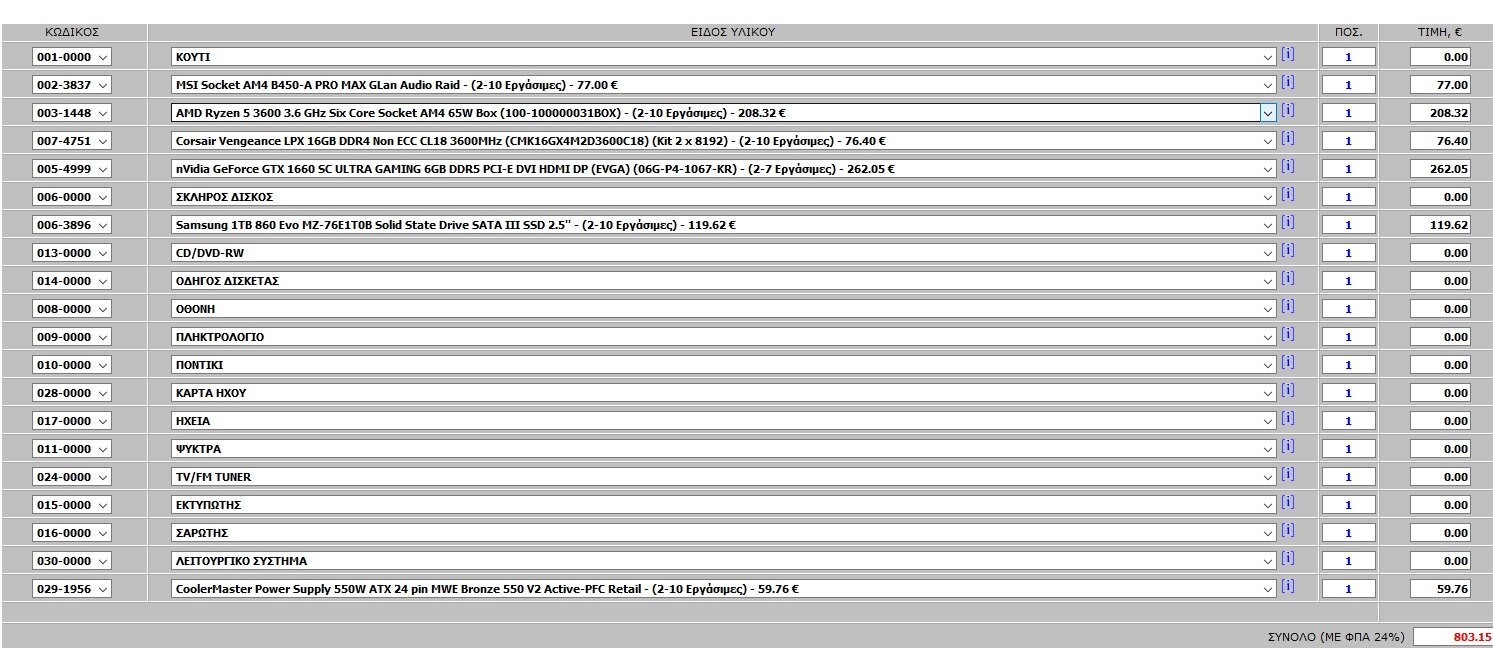Expand the ΠΛΗΚΤΡΟΛΟΓΙΟ product dropdown
The width and height of the screenshot is (1493, 648).
[x=724, y=337]
